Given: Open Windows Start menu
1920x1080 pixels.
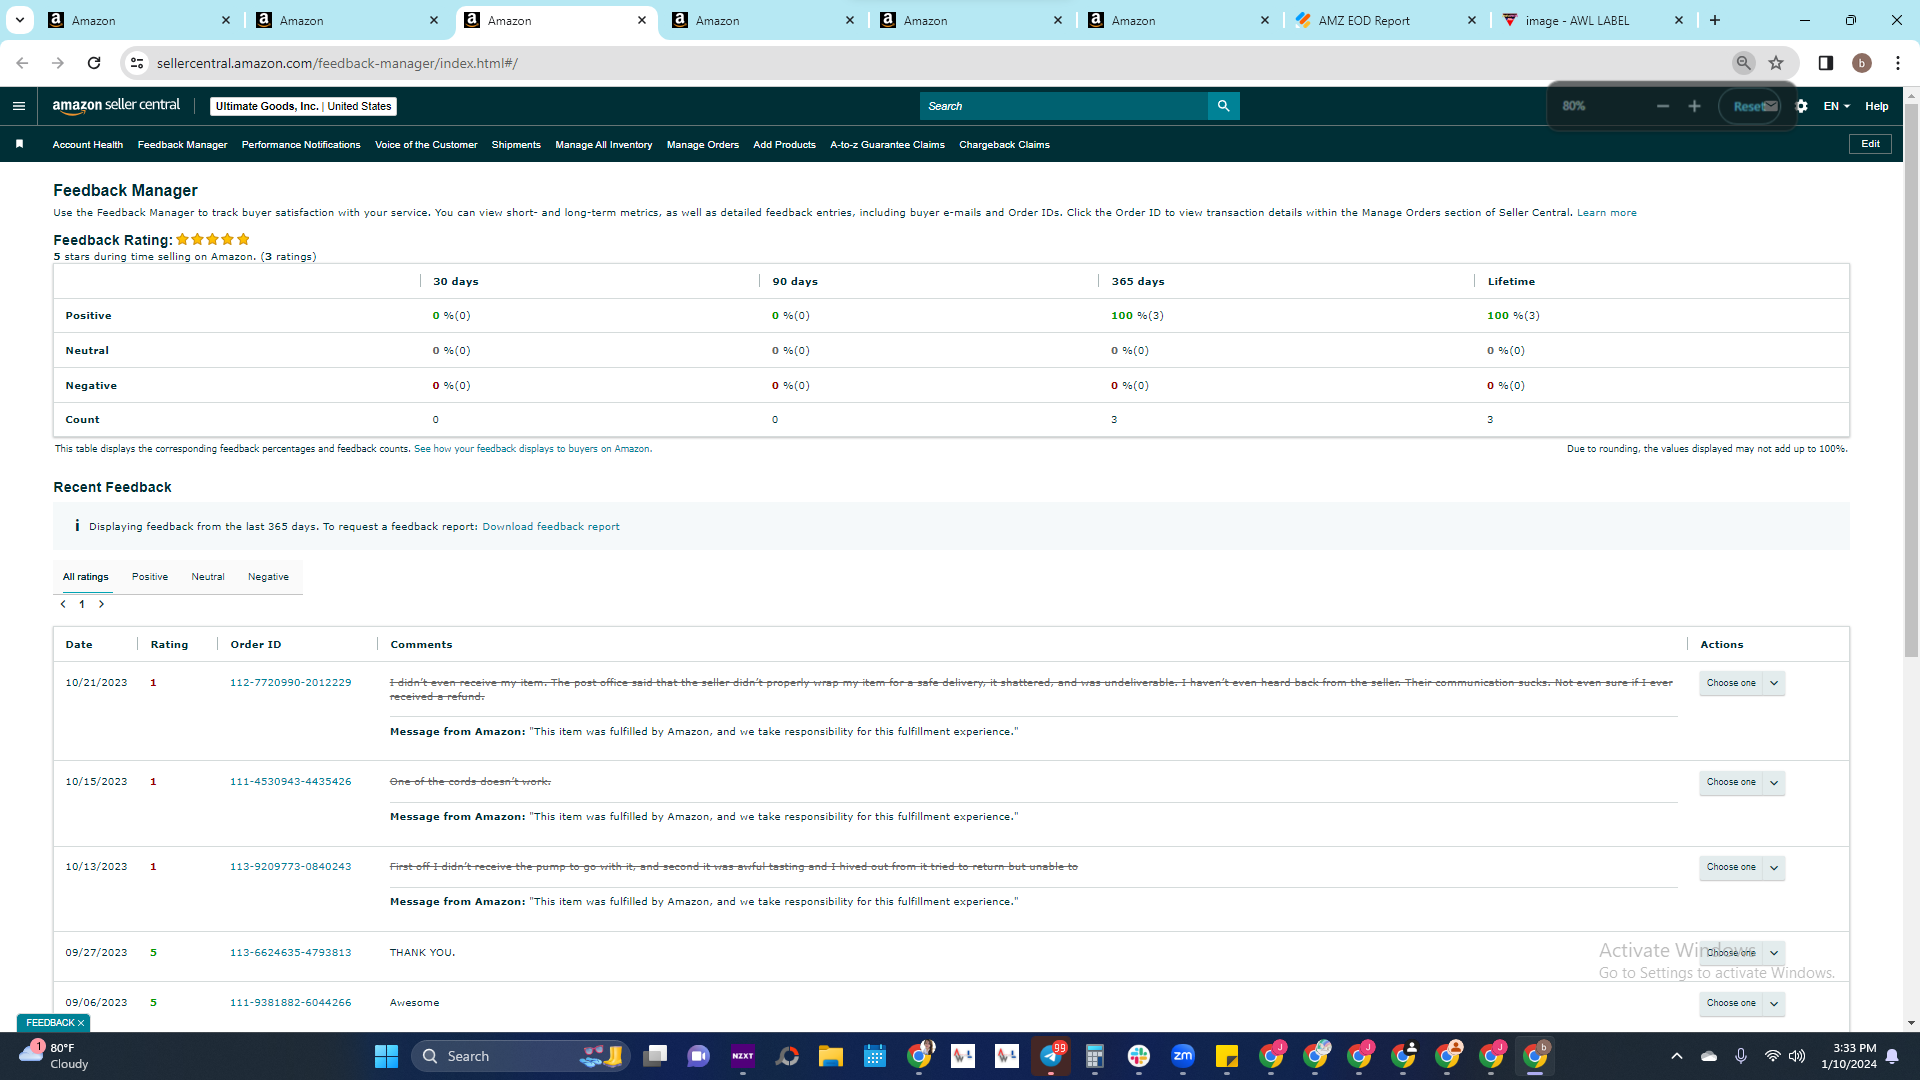Looking at the screenshot, I should (x=386, y=1056).
